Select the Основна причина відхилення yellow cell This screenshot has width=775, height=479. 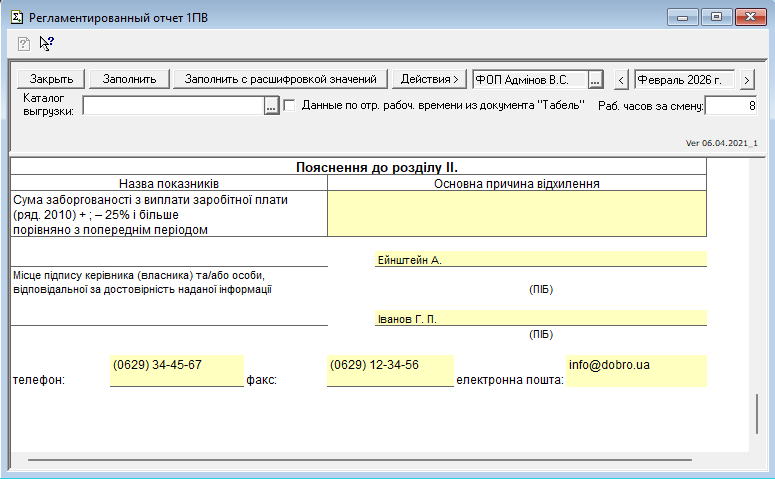tap(517, 214)
